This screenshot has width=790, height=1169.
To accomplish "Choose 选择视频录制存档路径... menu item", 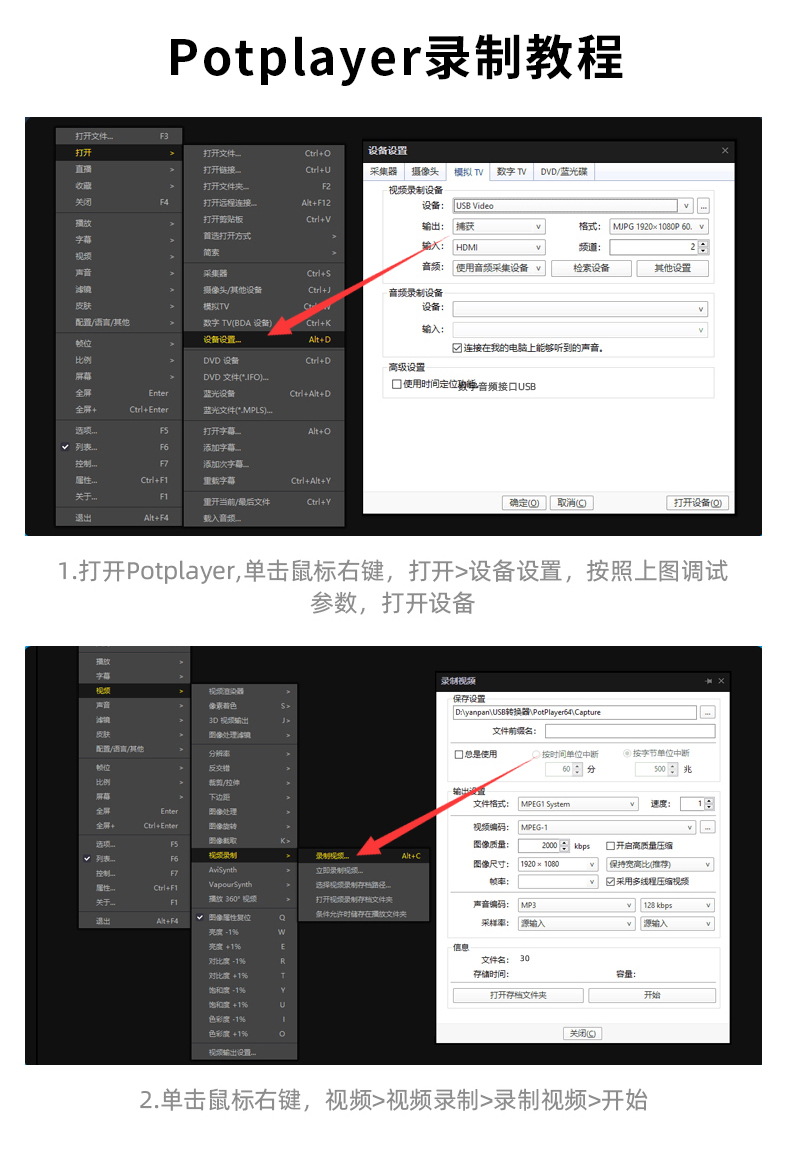I will click(364, 884).
